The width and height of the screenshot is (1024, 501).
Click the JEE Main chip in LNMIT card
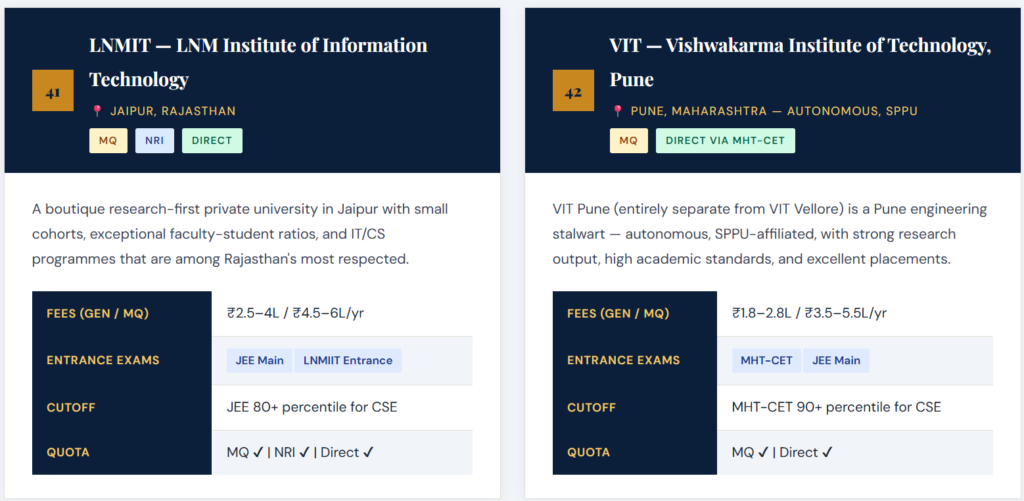click(x=257, y=360)
